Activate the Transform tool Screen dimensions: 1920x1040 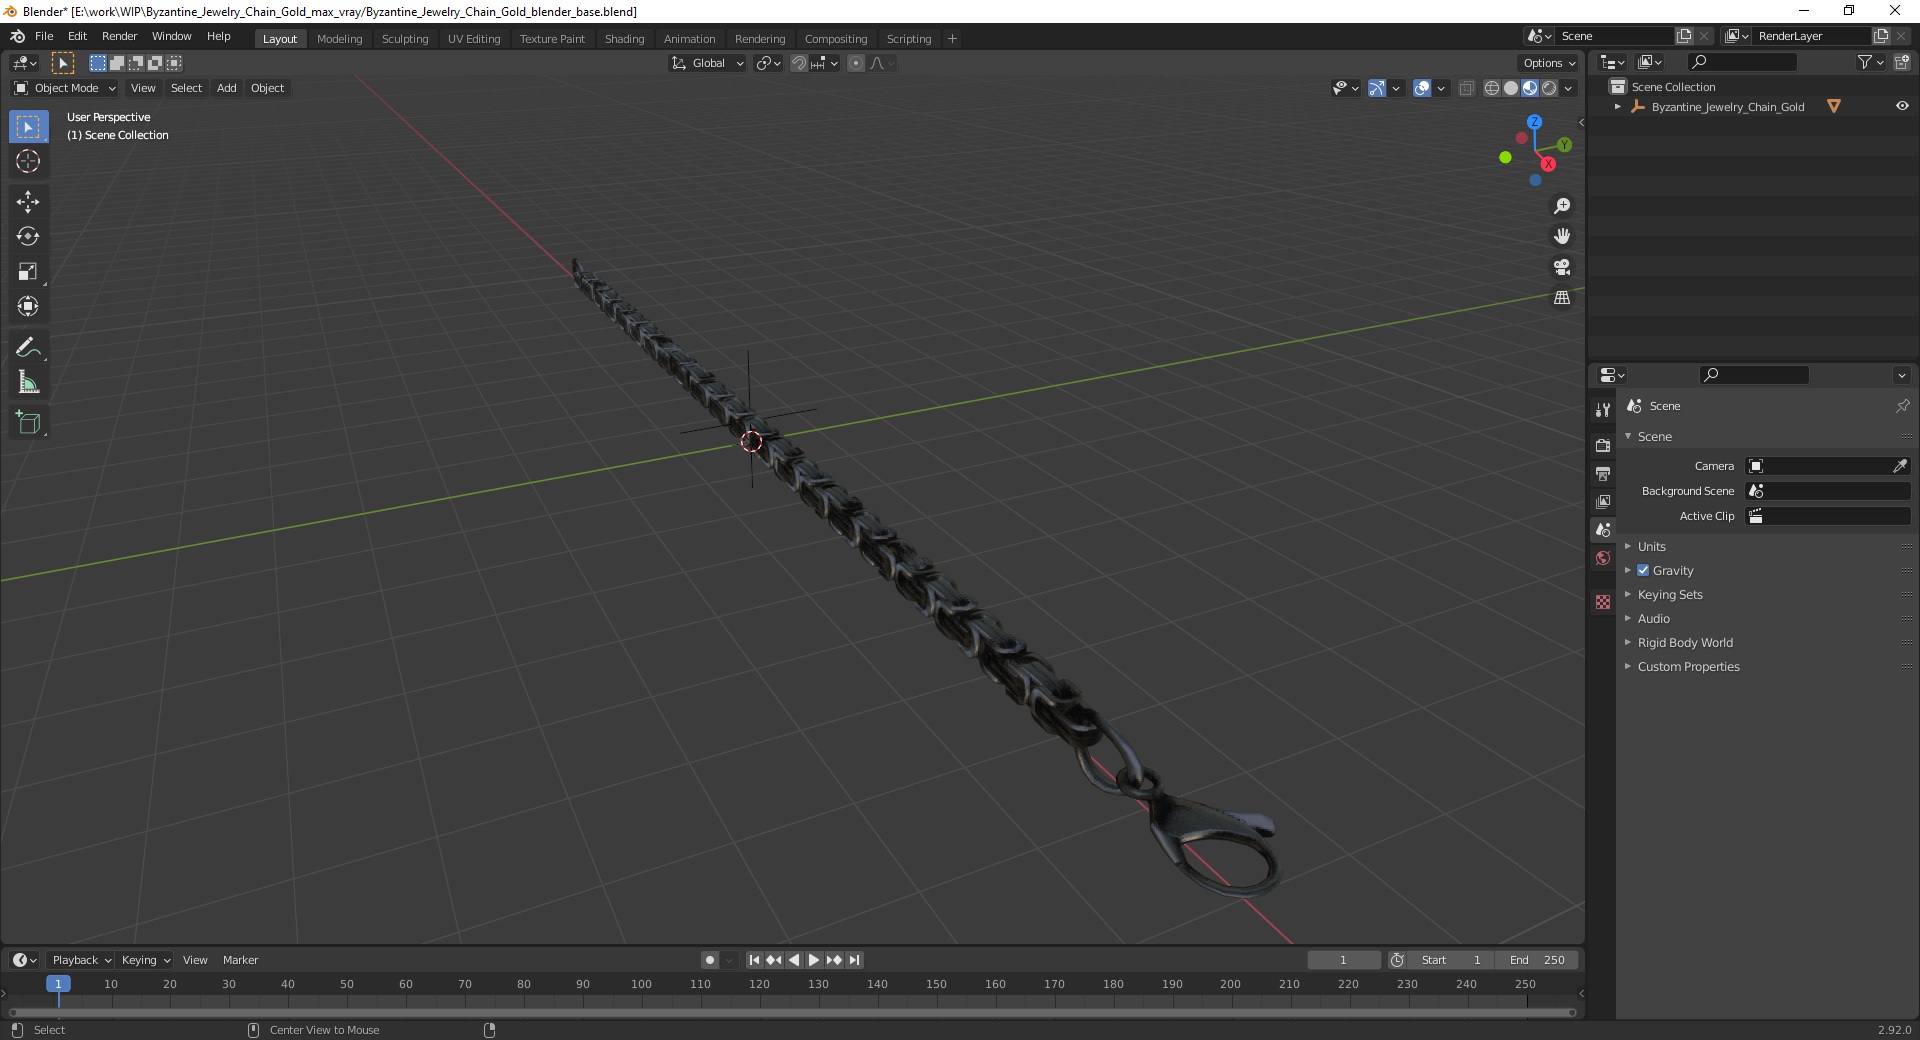click(x=28, y=306)
